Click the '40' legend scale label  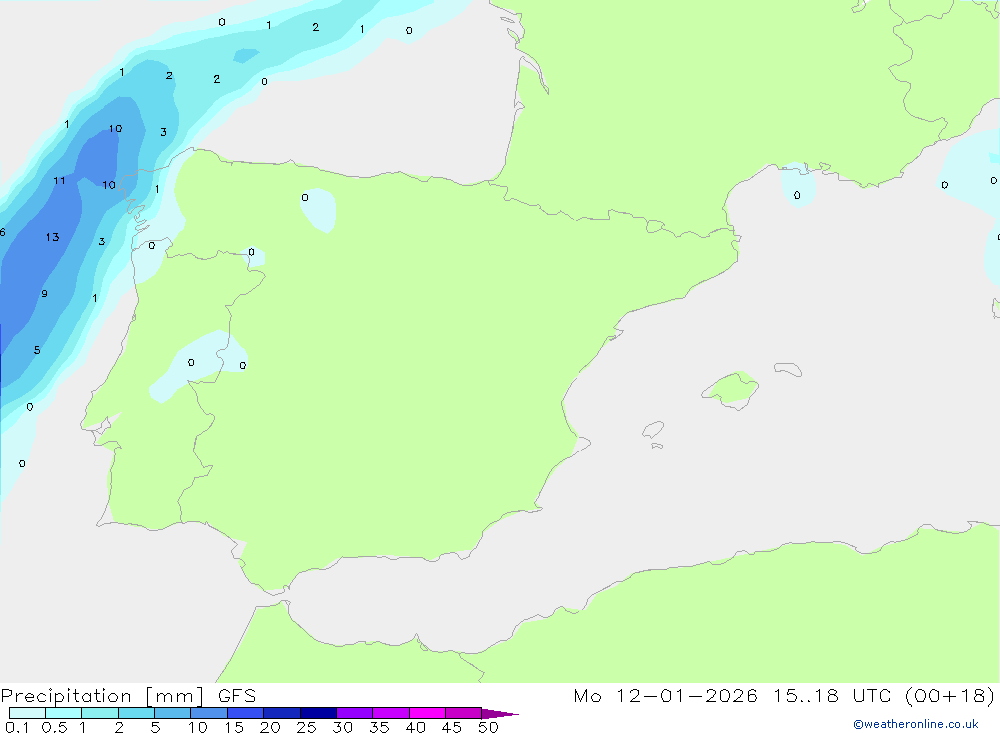tap(416, 727)
